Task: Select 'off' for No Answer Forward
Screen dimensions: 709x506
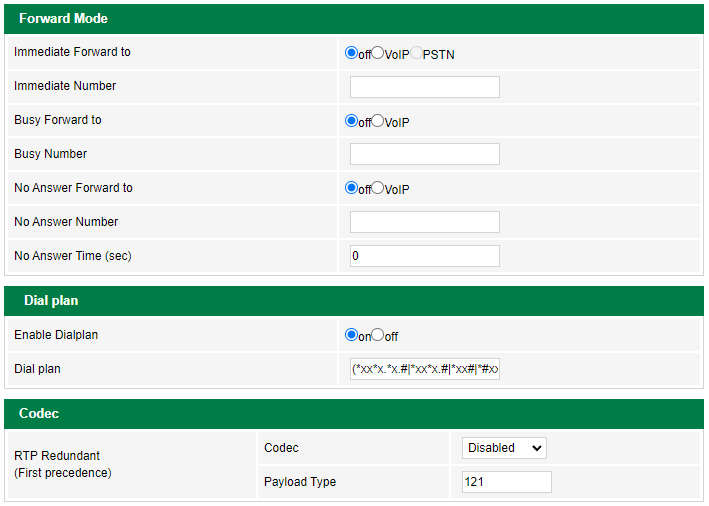Action: click(351, 188)
